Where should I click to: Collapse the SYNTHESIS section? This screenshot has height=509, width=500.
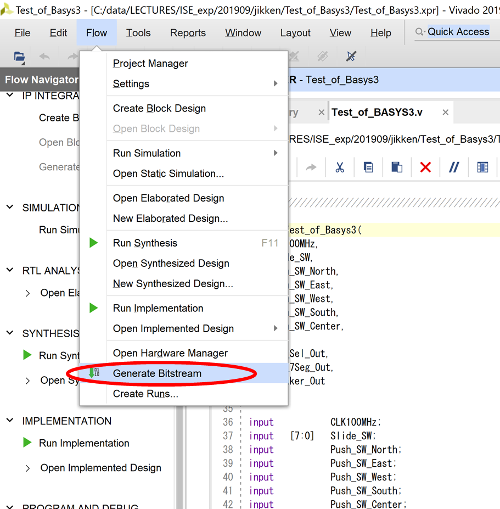click(x=10, y=333)
